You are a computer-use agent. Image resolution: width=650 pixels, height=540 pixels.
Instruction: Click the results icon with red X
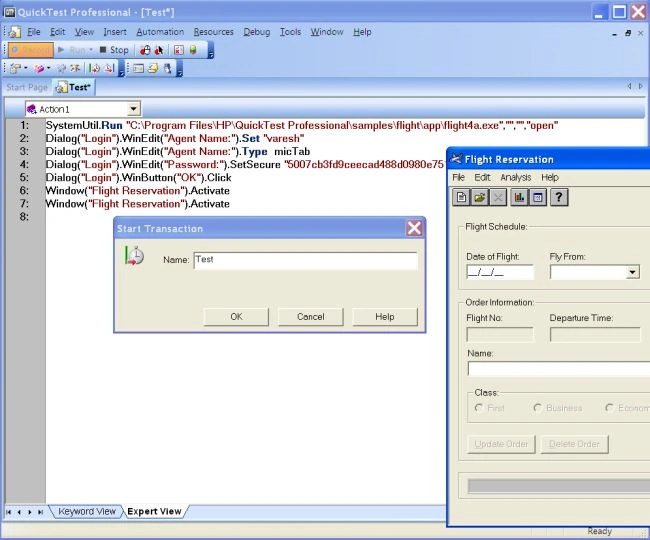pos(179,50)
